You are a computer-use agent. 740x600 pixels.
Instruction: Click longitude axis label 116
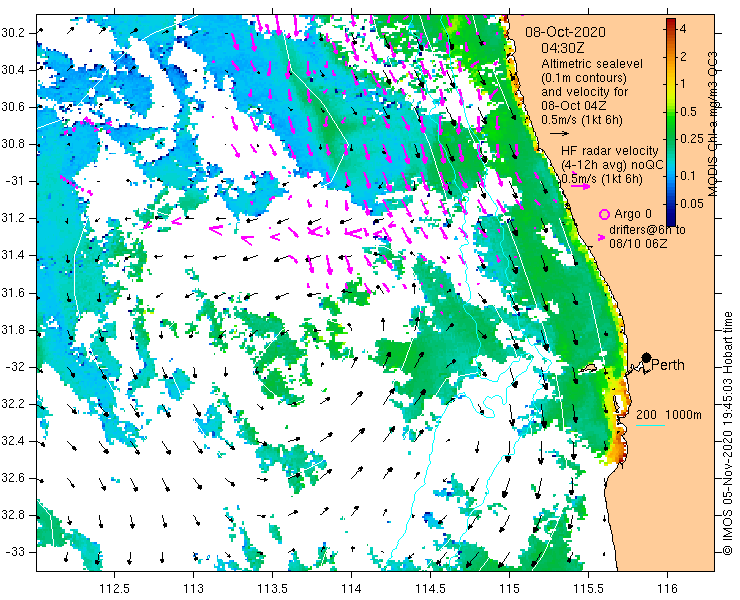point(667,588)
